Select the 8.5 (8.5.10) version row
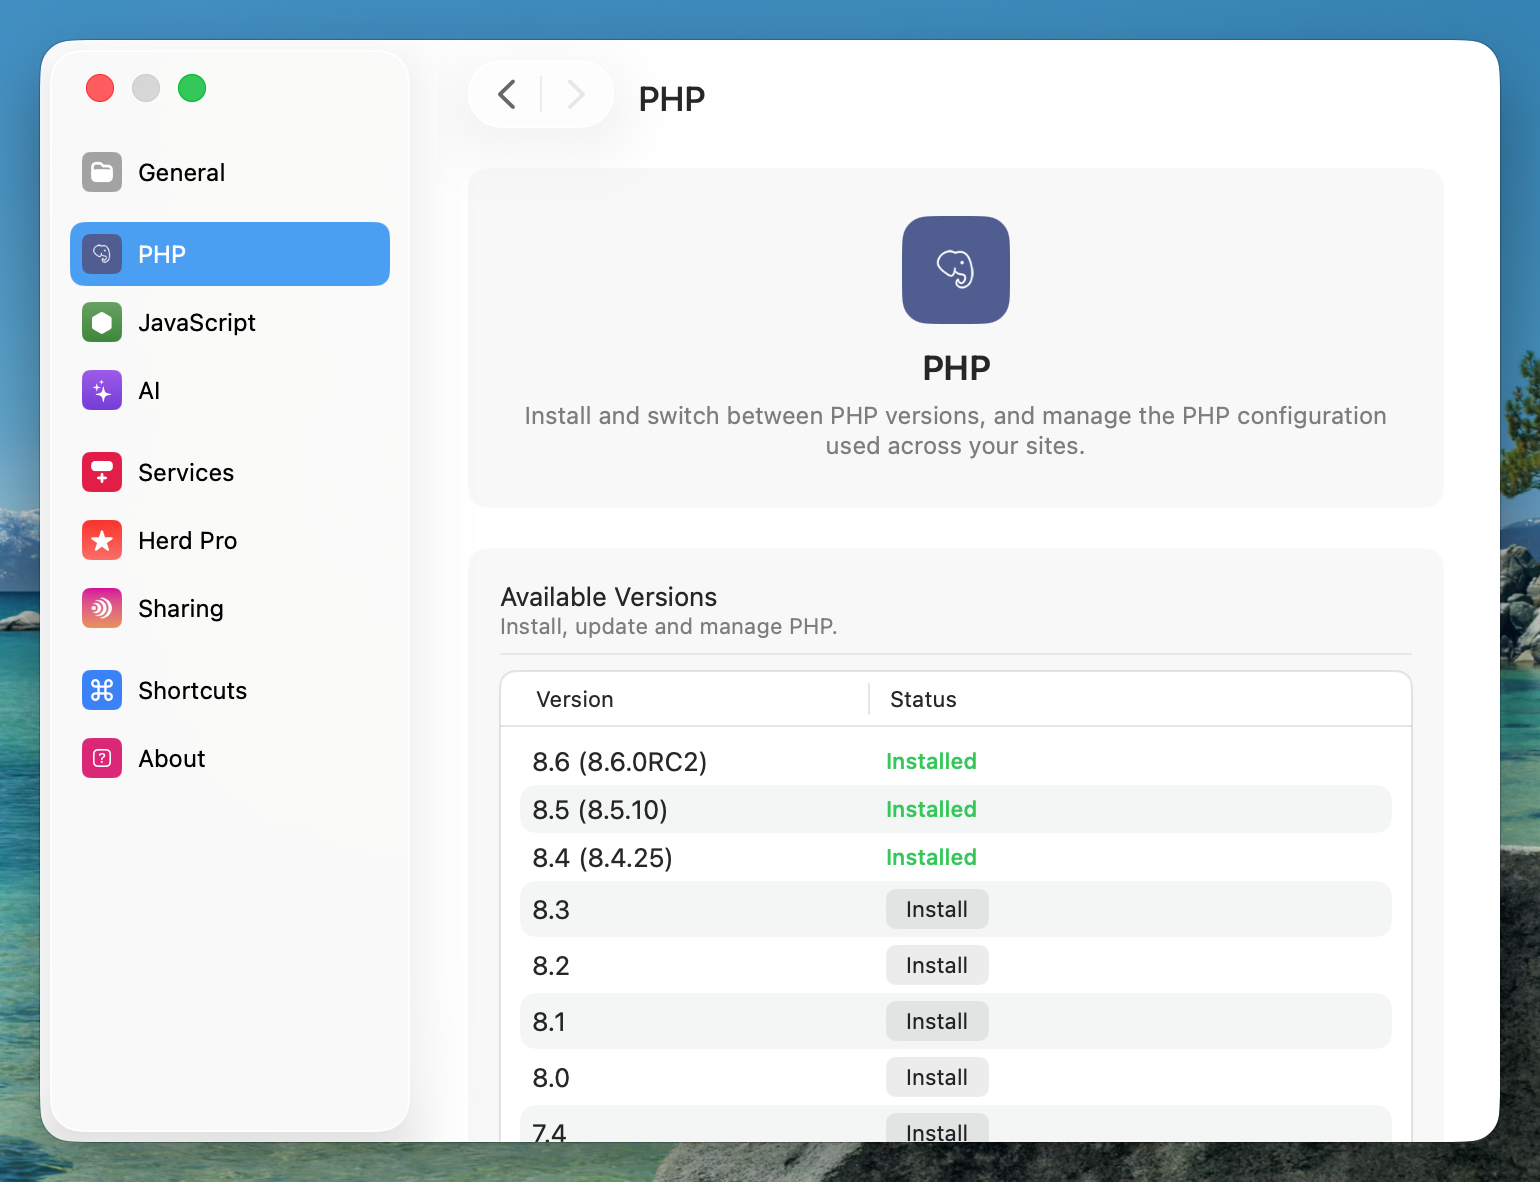 tap(956, 809)
